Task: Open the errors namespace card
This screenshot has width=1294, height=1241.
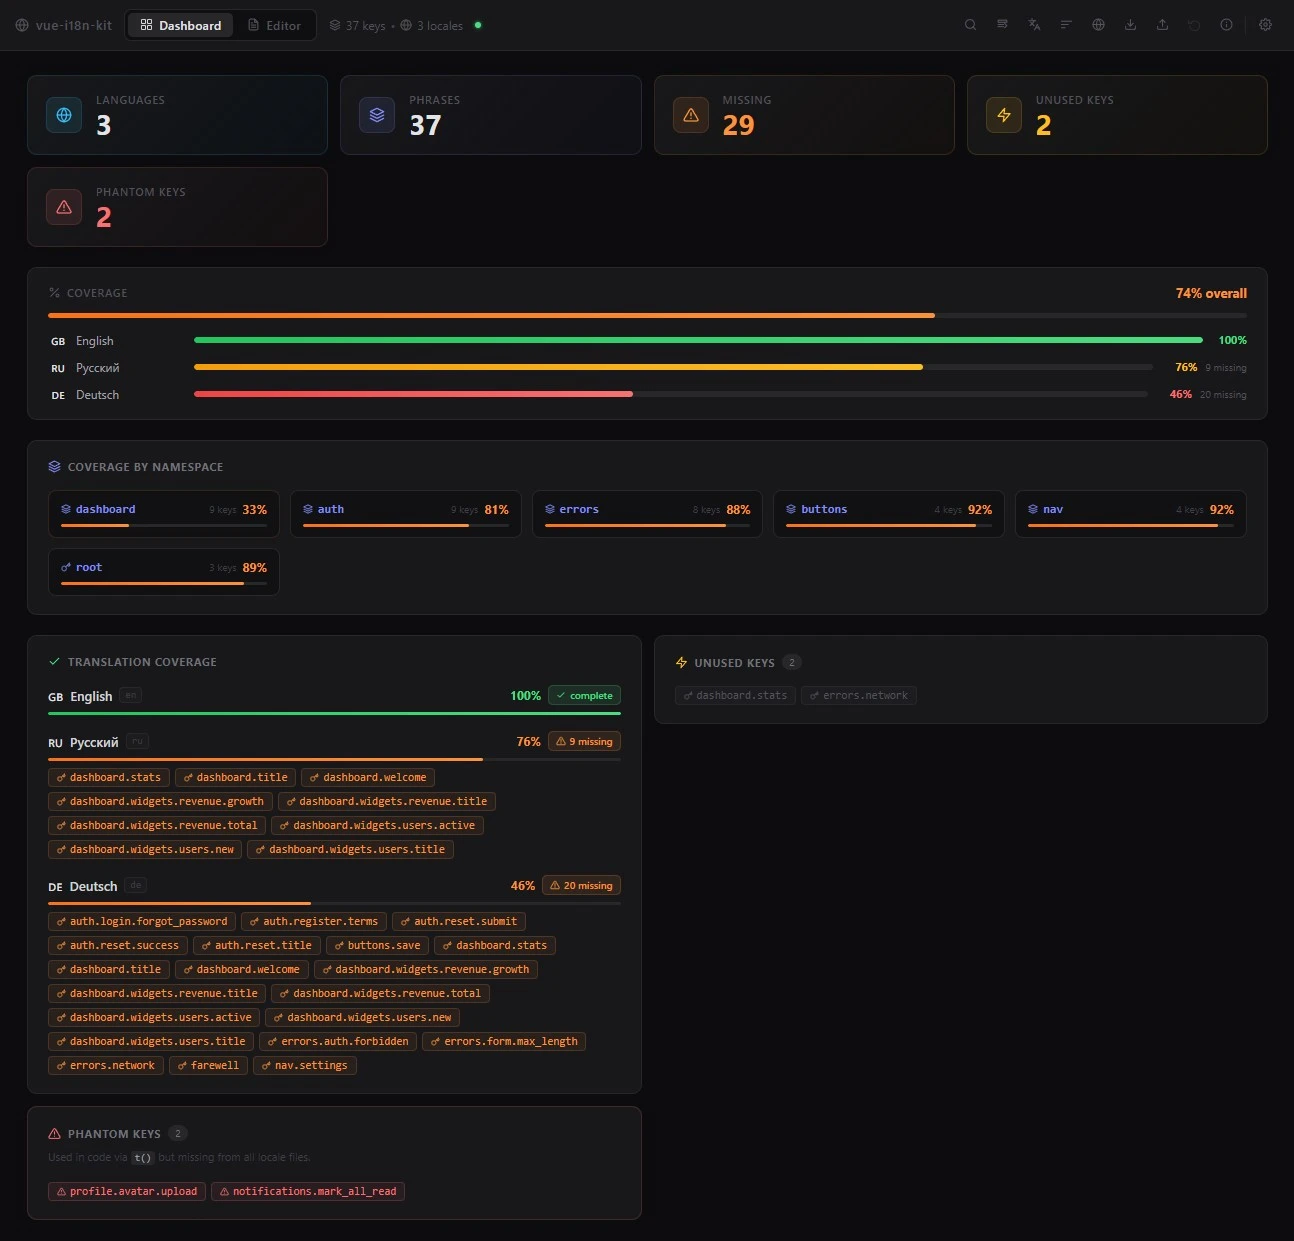Action: click(647, 513)
